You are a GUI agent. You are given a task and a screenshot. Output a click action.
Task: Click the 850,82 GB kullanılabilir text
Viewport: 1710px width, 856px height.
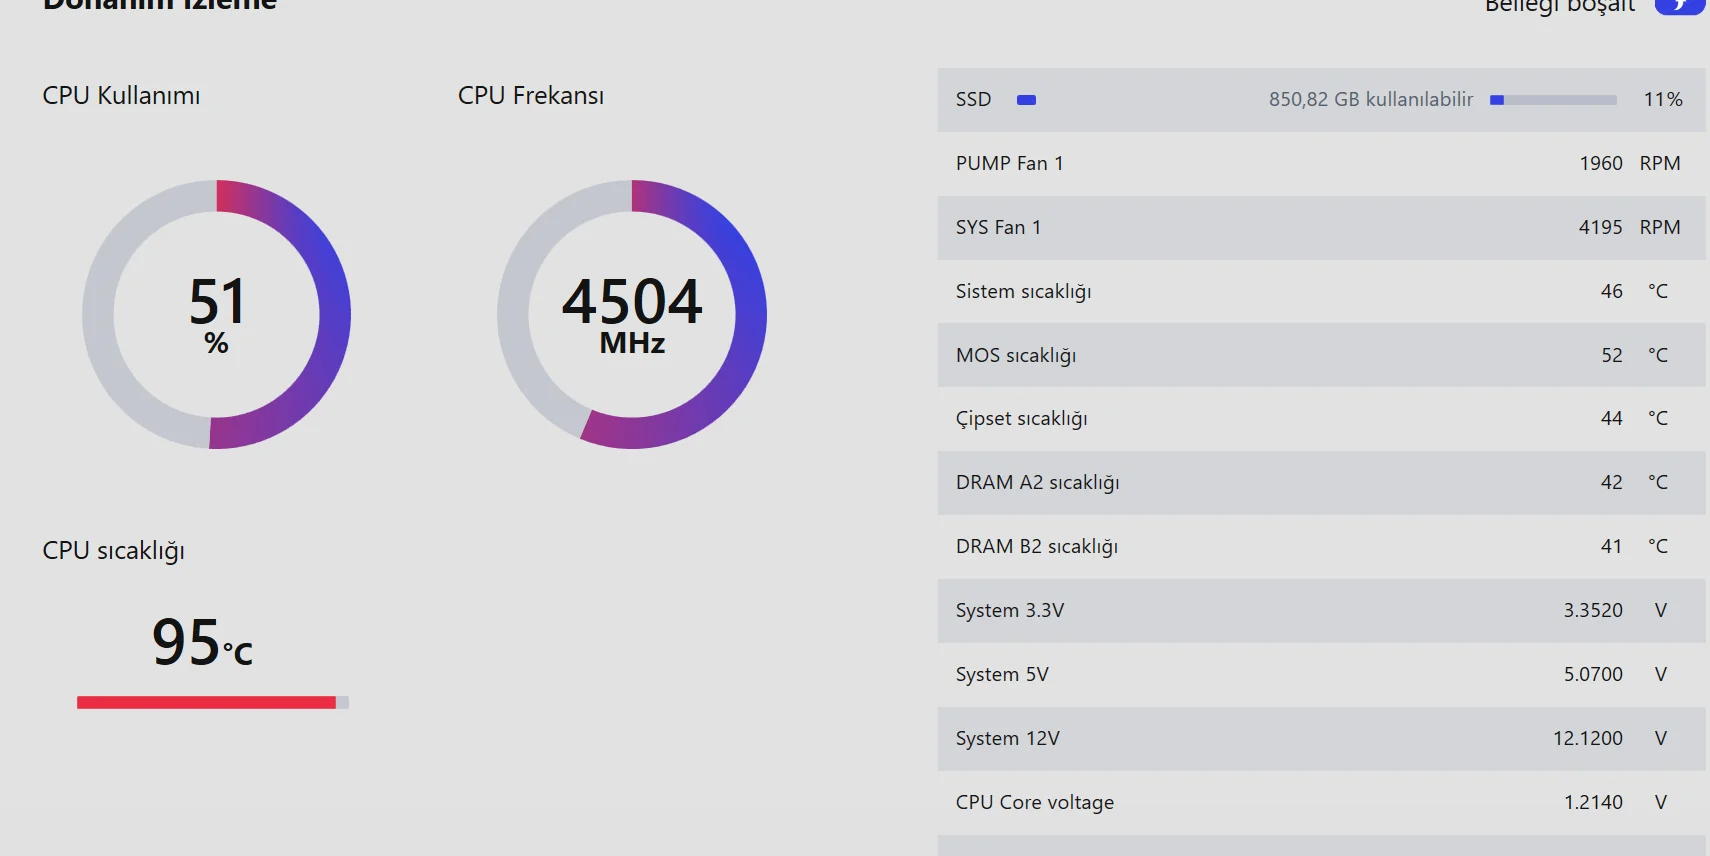click(1370, 100)
